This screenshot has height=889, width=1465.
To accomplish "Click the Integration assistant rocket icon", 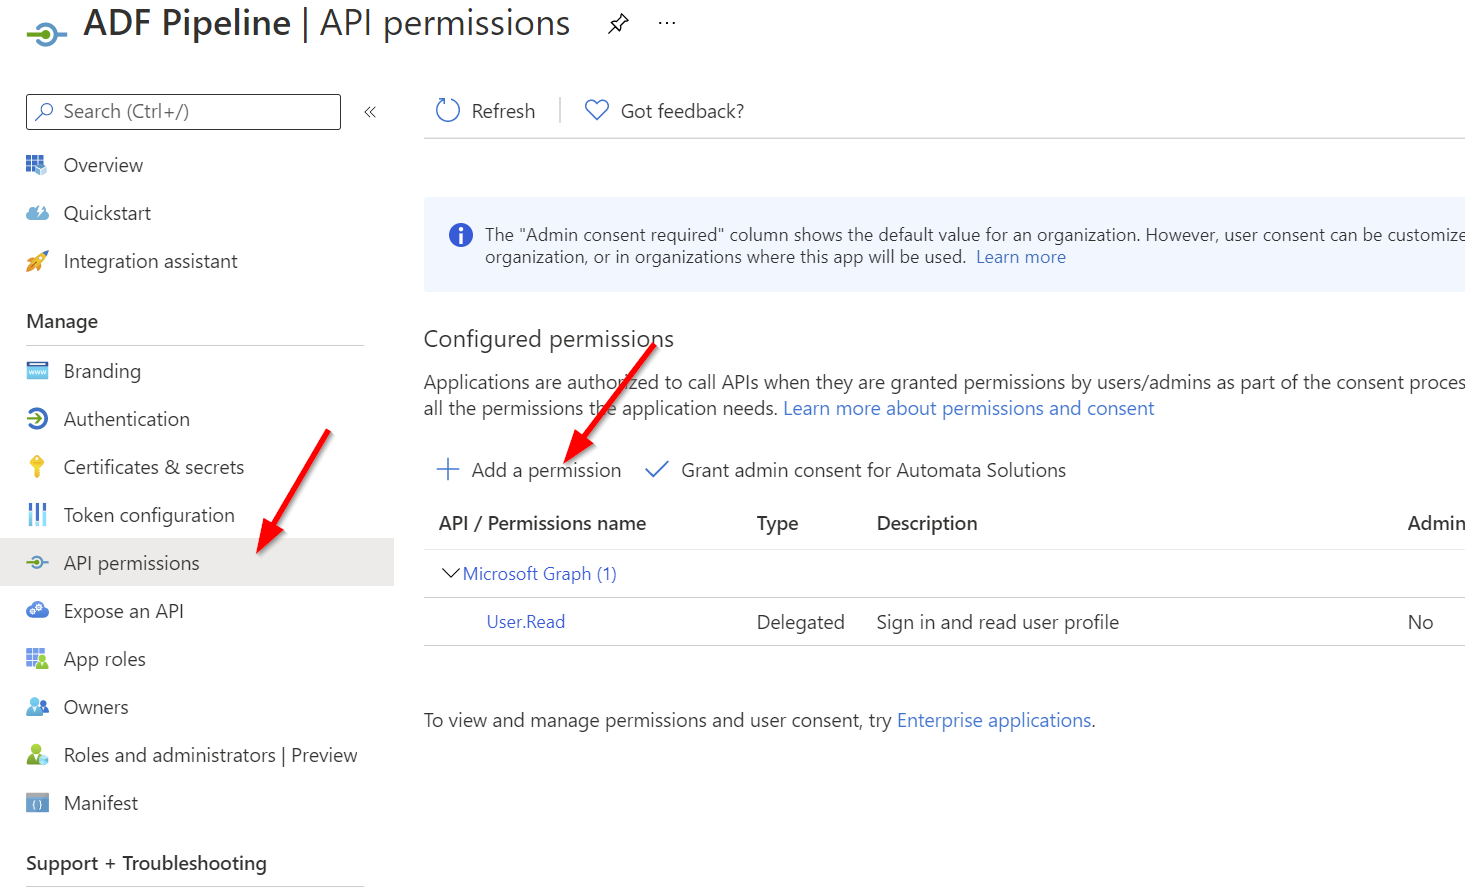I will (x=37, y=261).
